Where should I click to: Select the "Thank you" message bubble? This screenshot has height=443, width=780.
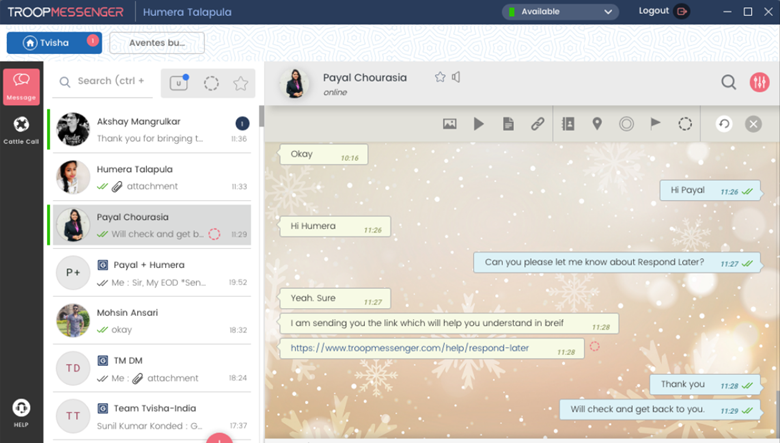[705, 384]
